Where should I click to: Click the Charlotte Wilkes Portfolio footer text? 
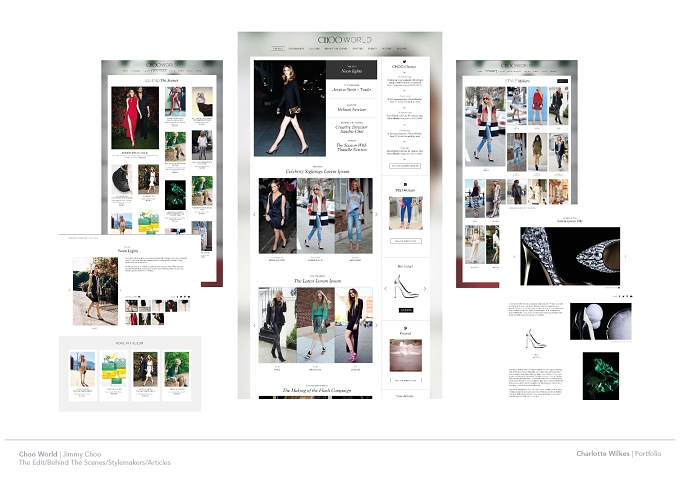pyautogui.click(x=618, y=453)
